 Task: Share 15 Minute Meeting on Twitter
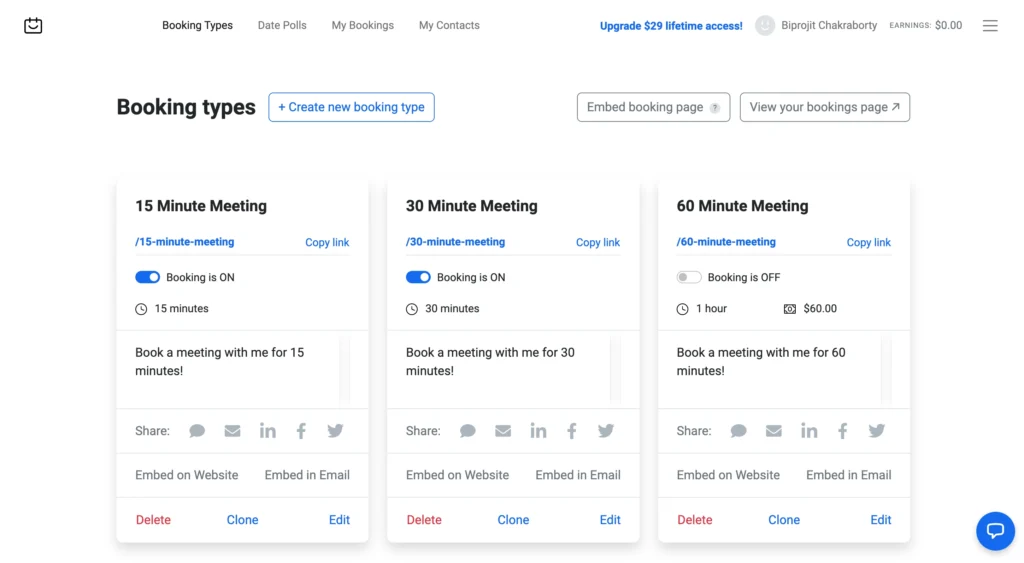(335, 431)
